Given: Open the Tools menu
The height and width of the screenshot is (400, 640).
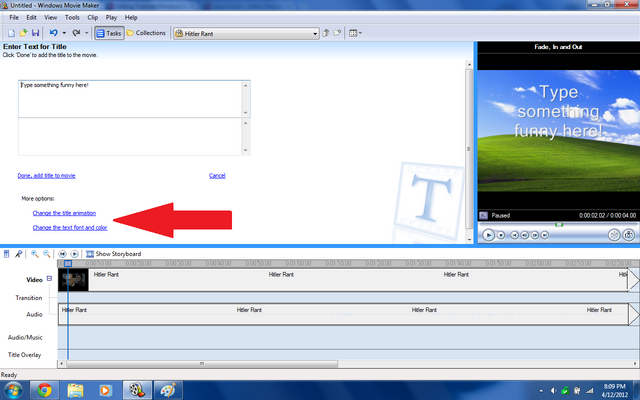Looking at the screenshot, I should [72, 18].
